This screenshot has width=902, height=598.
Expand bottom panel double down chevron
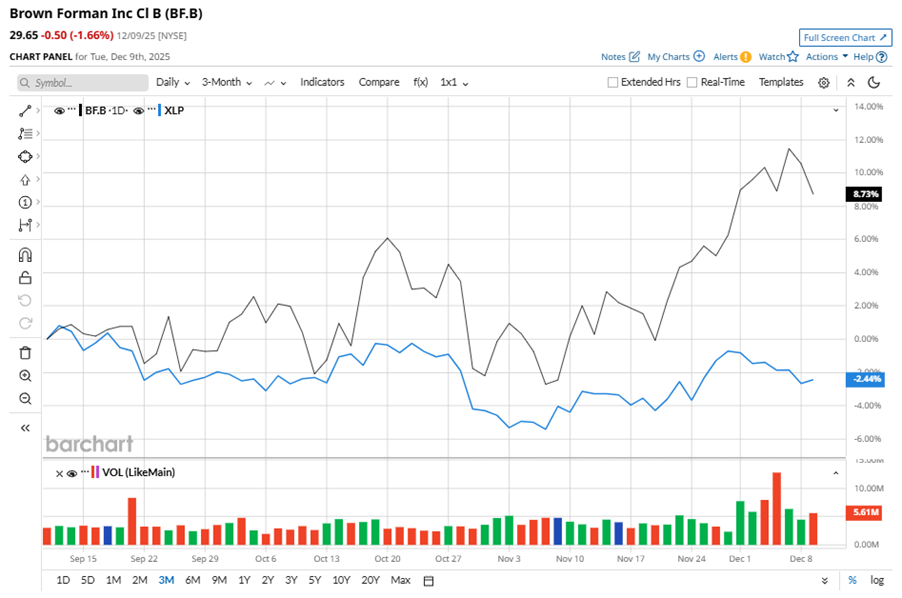pyautogui.click(x=825, y=581)
